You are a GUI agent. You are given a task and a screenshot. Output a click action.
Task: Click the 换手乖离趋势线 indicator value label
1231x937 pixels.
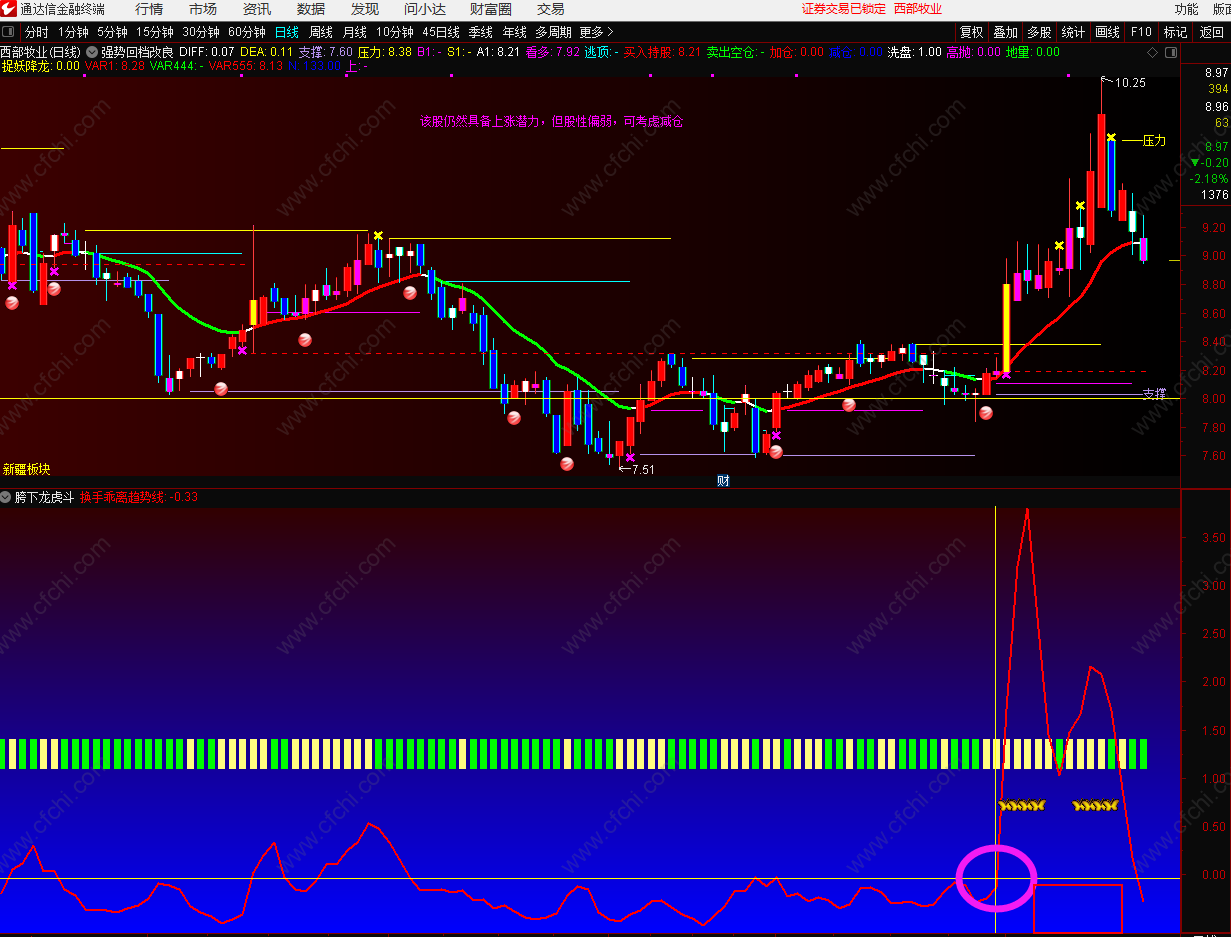(x=139, y=497)
